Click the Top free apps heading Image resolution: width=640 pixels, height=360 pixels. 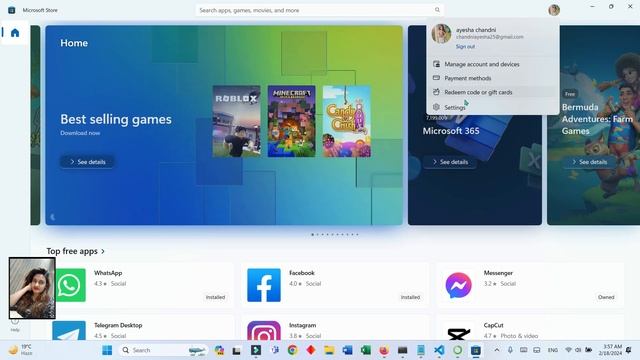(72, 251)
